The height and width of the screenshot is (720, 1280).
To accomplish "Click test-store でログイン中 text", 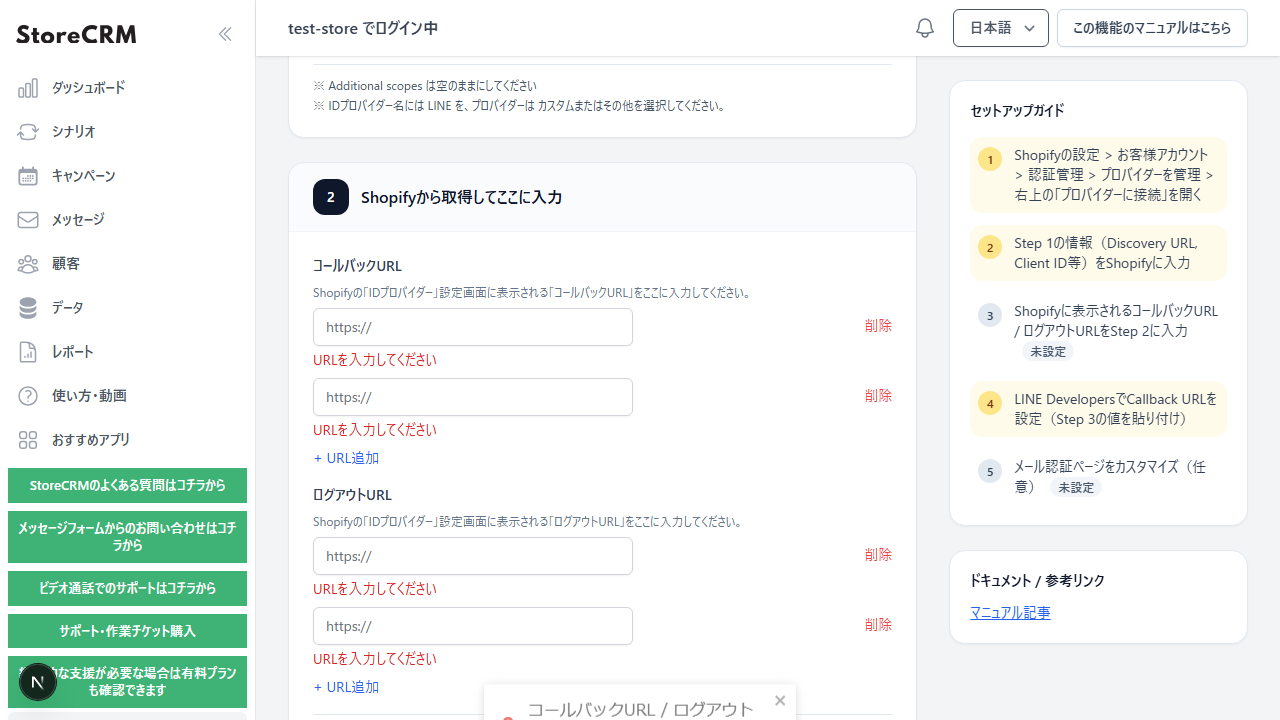I will (363, 29).
